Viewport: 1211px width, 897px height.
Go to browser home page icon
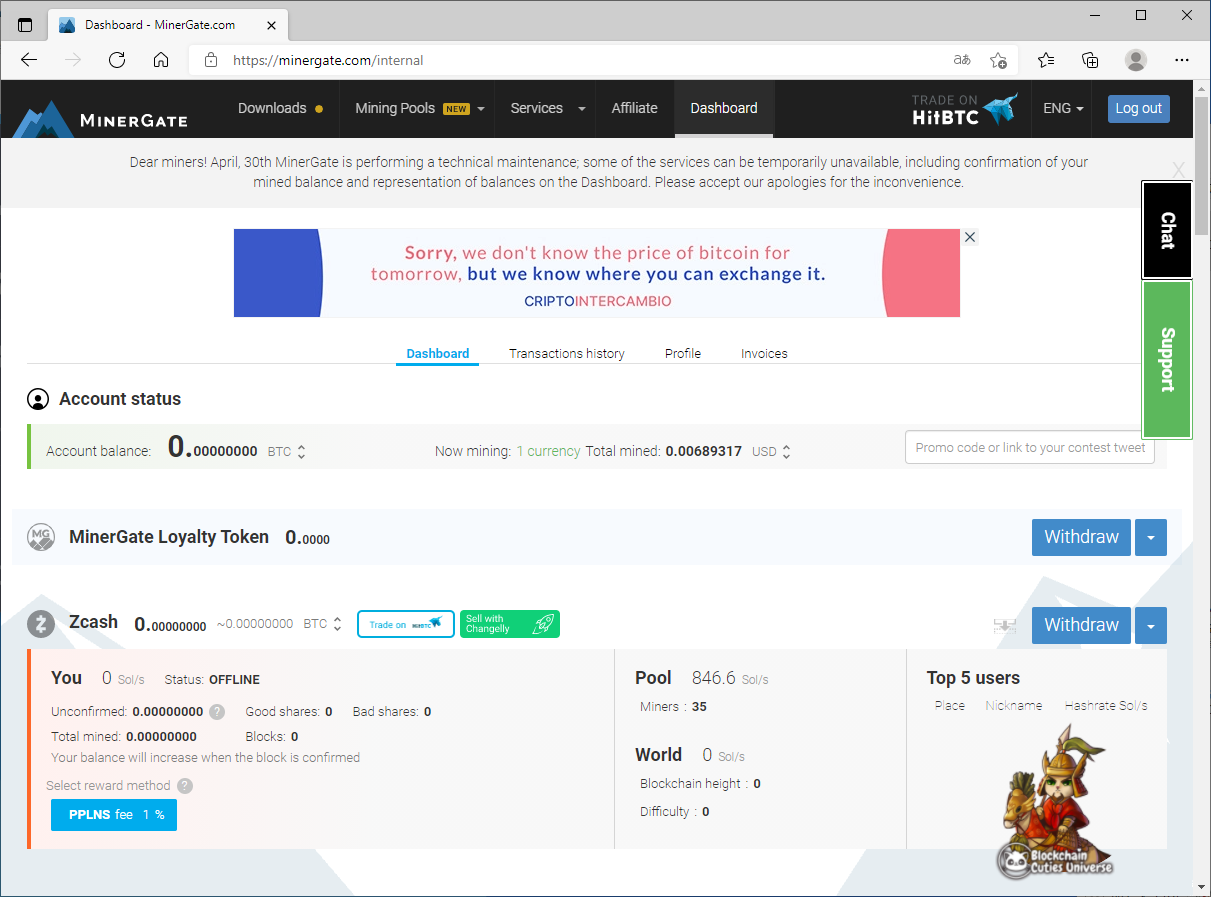coord(161,60)
